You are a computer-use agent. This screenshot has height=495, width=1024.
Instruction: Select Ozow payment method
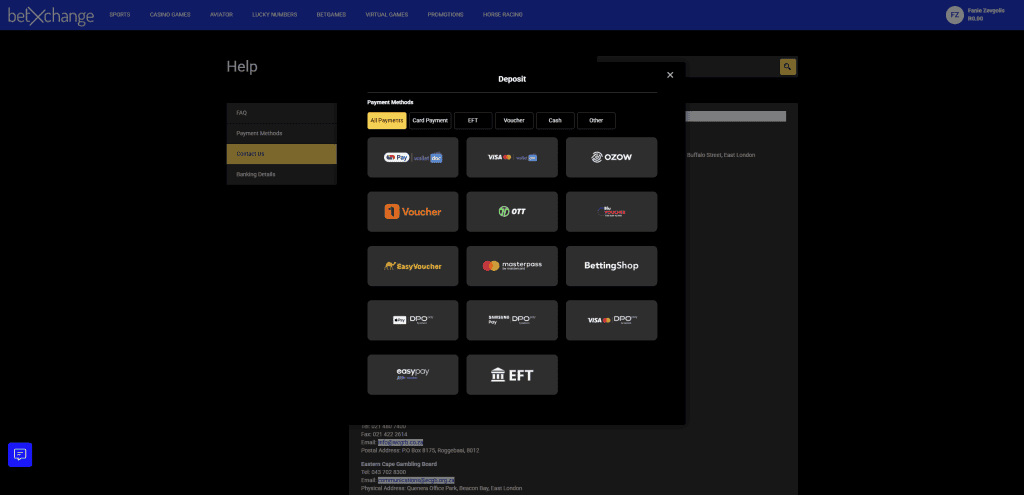pos(611,157)
